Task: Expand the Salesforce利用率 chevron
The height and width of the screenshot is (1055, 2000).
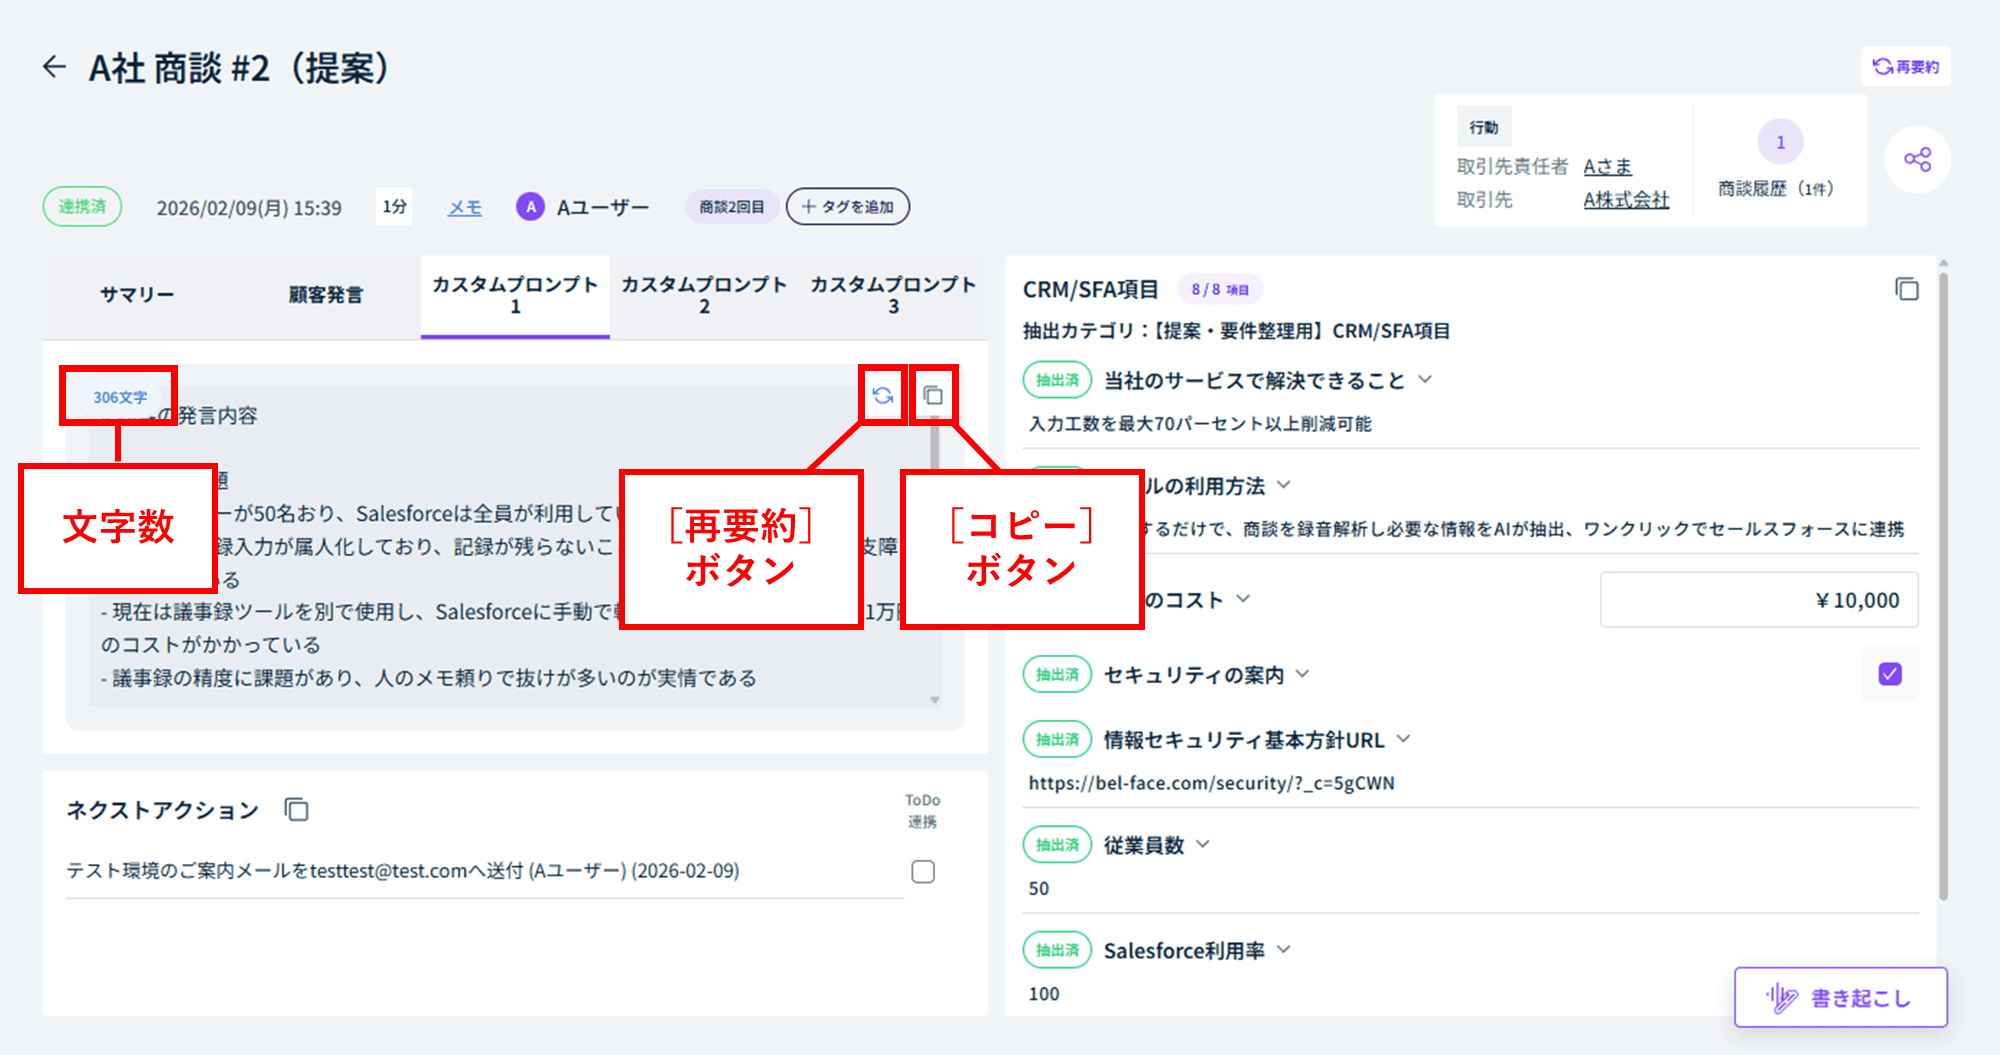Action: 1284,950
